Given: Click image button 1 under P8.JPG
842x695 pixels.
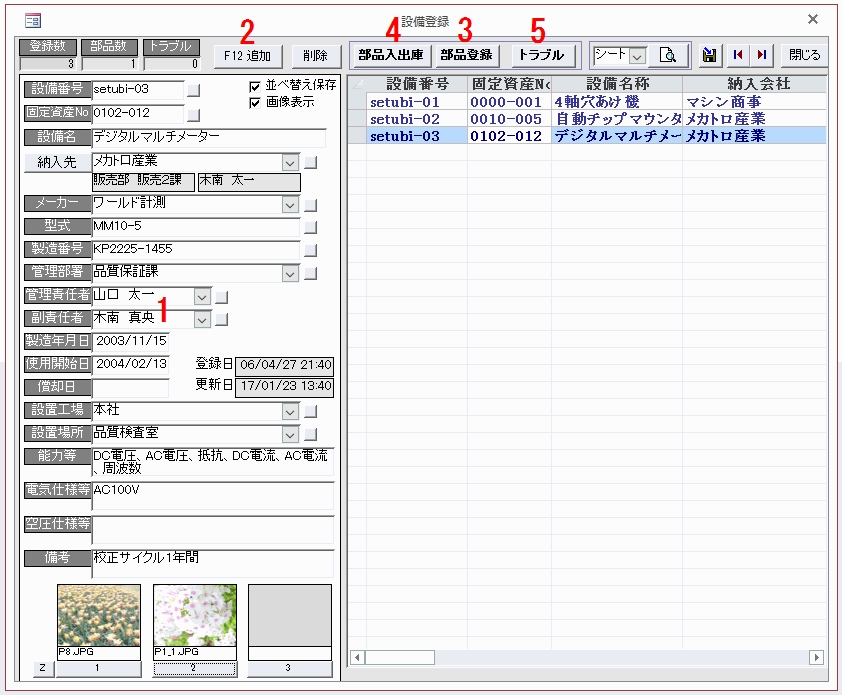Looking at the screenshot, I should tap(98, 668).
